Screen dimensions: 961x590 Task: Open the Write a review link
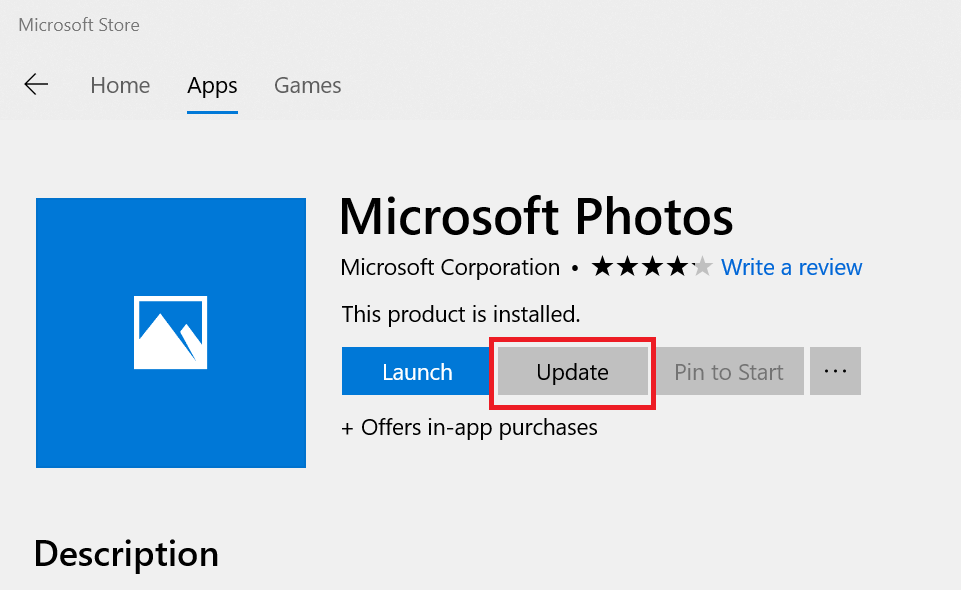tap(791, 267)
